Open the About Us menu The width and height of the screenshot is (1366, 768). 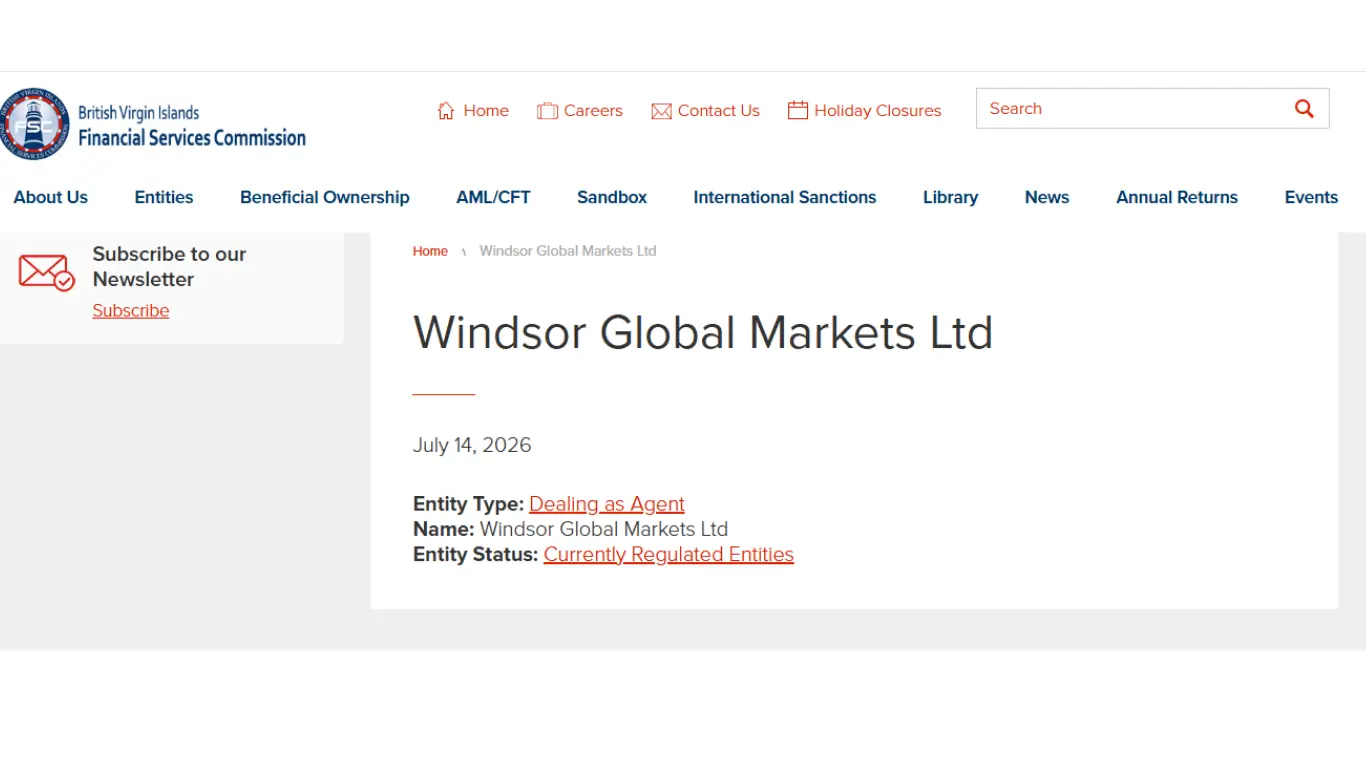(x=51, y=197)
